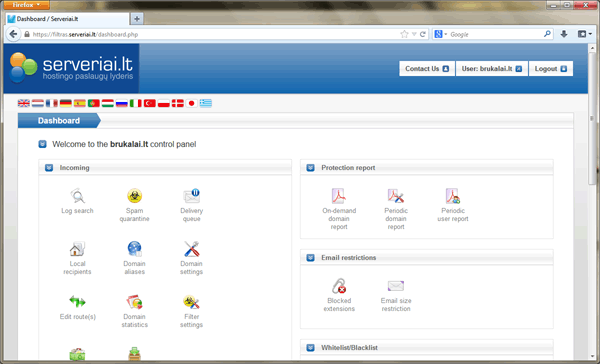Screen dimensions: 600x364
Task: Open Domain aliases
Action: click(x=134, y=258)
